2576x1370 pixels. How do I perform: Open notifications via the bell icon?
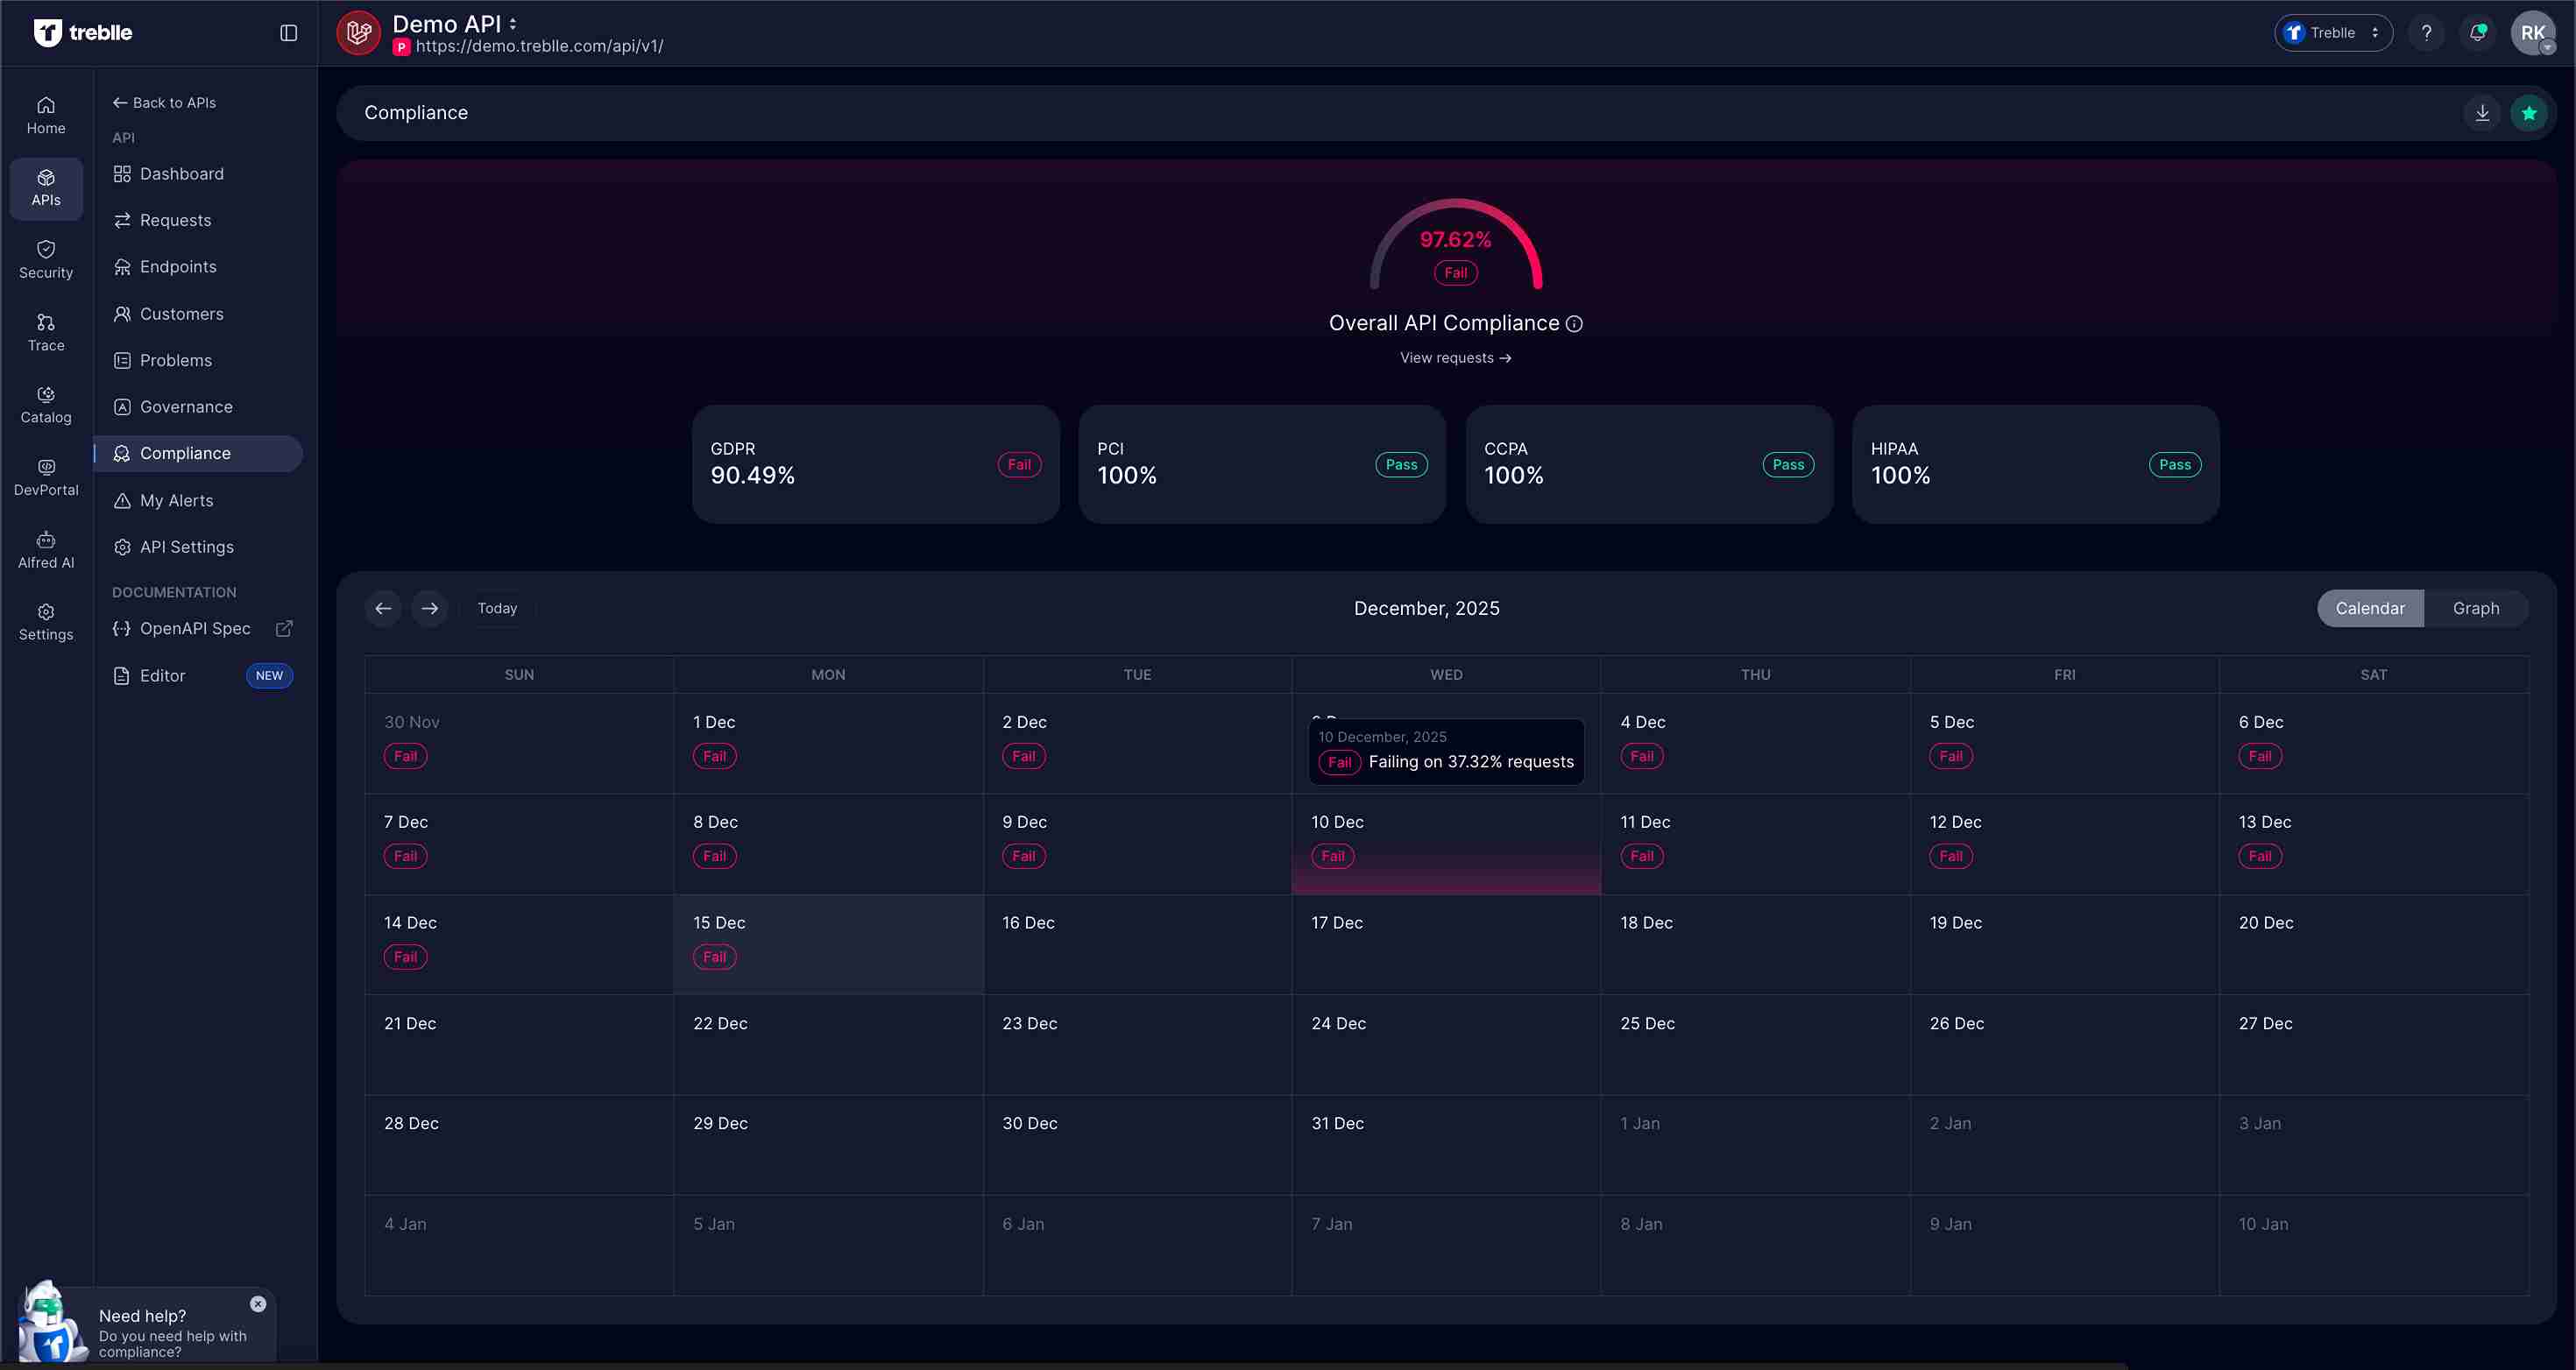click(x=2478, y=32)
